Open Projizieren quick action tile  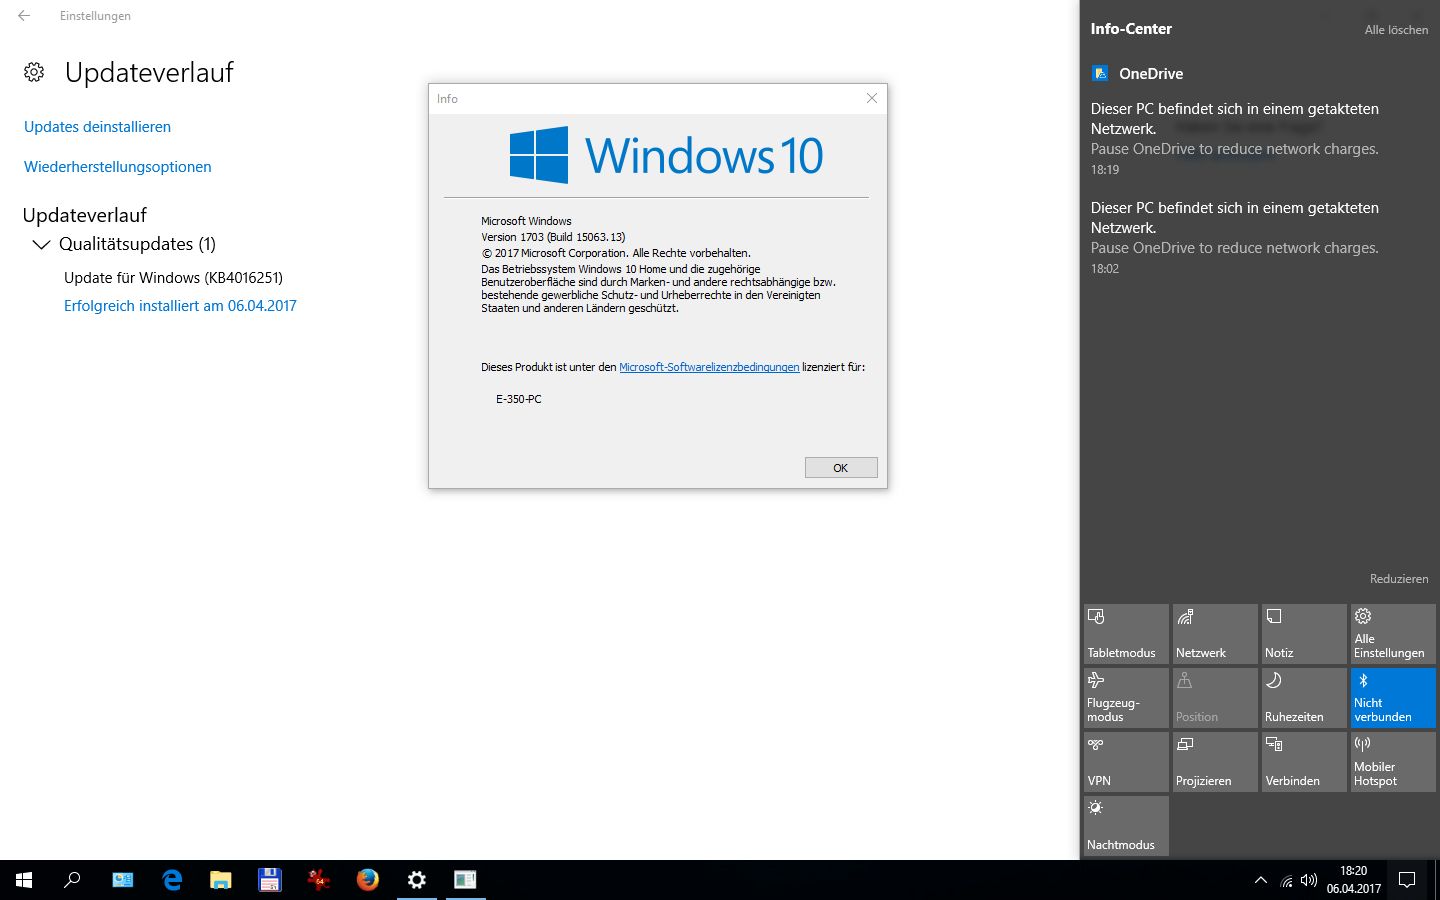[x=1215, y=761]
